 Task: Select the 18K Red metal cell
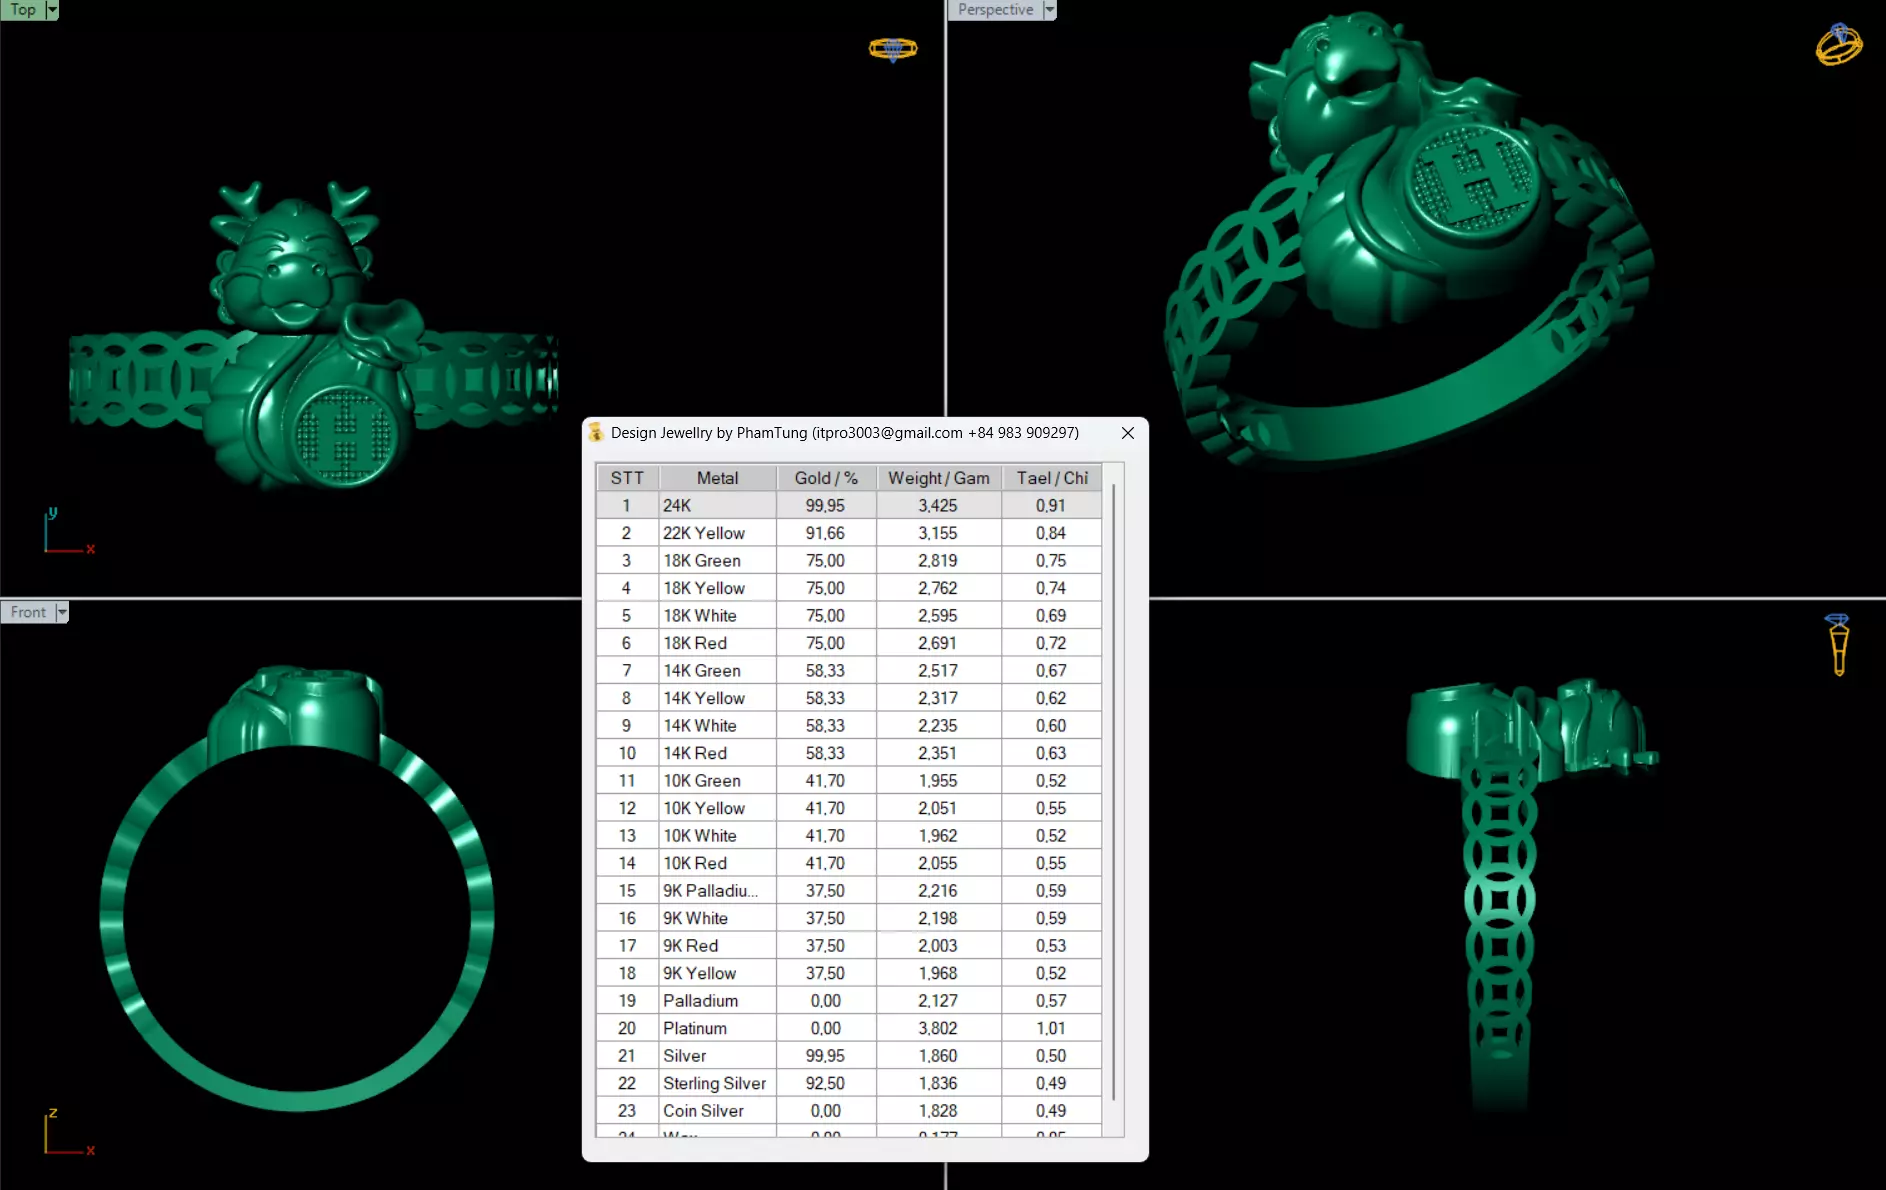click(x=717, y=643)
